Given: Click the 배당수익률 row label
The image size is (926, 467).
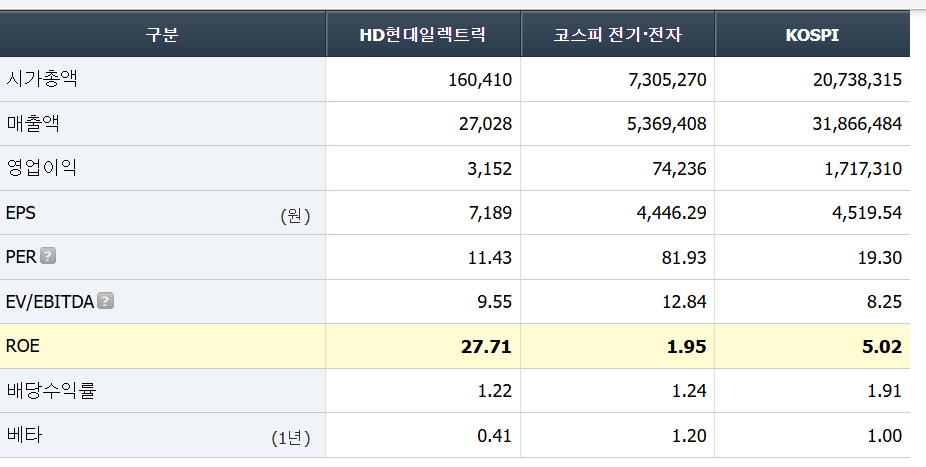Looking at the screenshot, I should (x=51, y=390).
